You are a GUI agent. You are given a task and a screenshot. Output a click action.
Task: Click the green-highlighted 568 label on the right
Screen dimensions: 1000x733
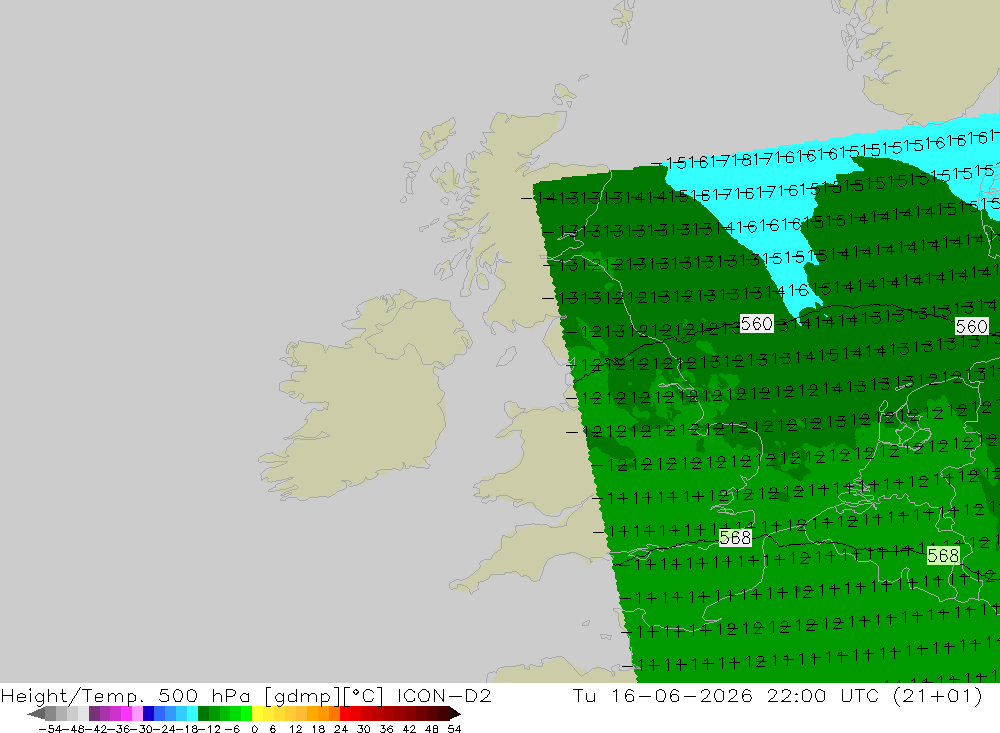coord(943,556)
